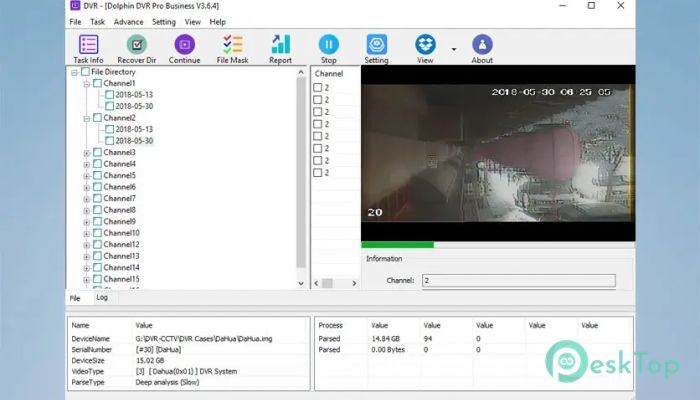
Task: Click the video preview frame
Action: coord(498,153)
